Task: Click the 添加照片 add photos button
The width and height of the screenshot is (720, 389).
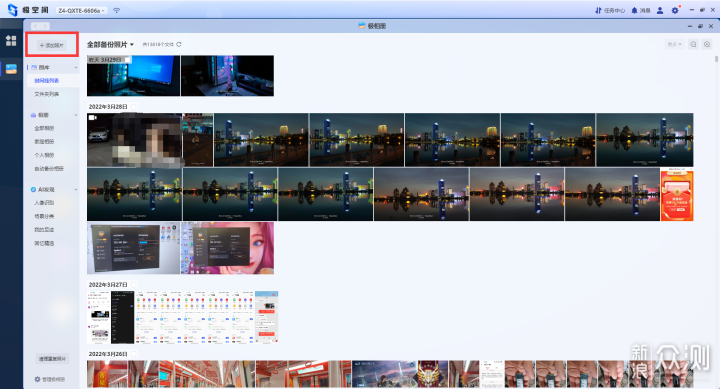Action: click(52, 45)
